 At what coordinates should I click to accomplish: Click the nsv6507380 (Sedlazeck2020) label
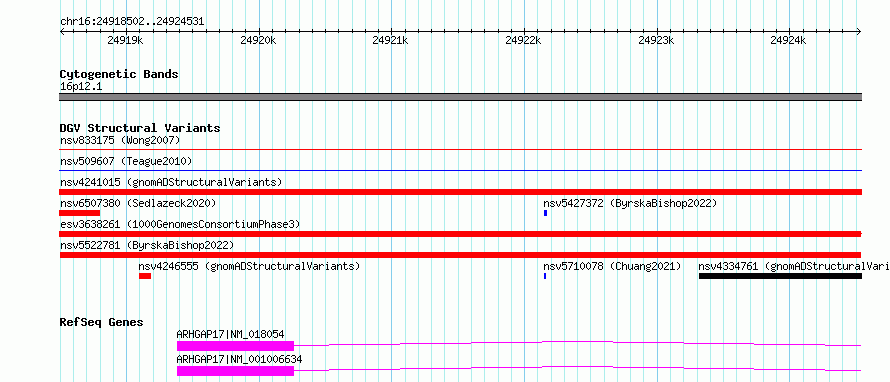coord(138,203)
